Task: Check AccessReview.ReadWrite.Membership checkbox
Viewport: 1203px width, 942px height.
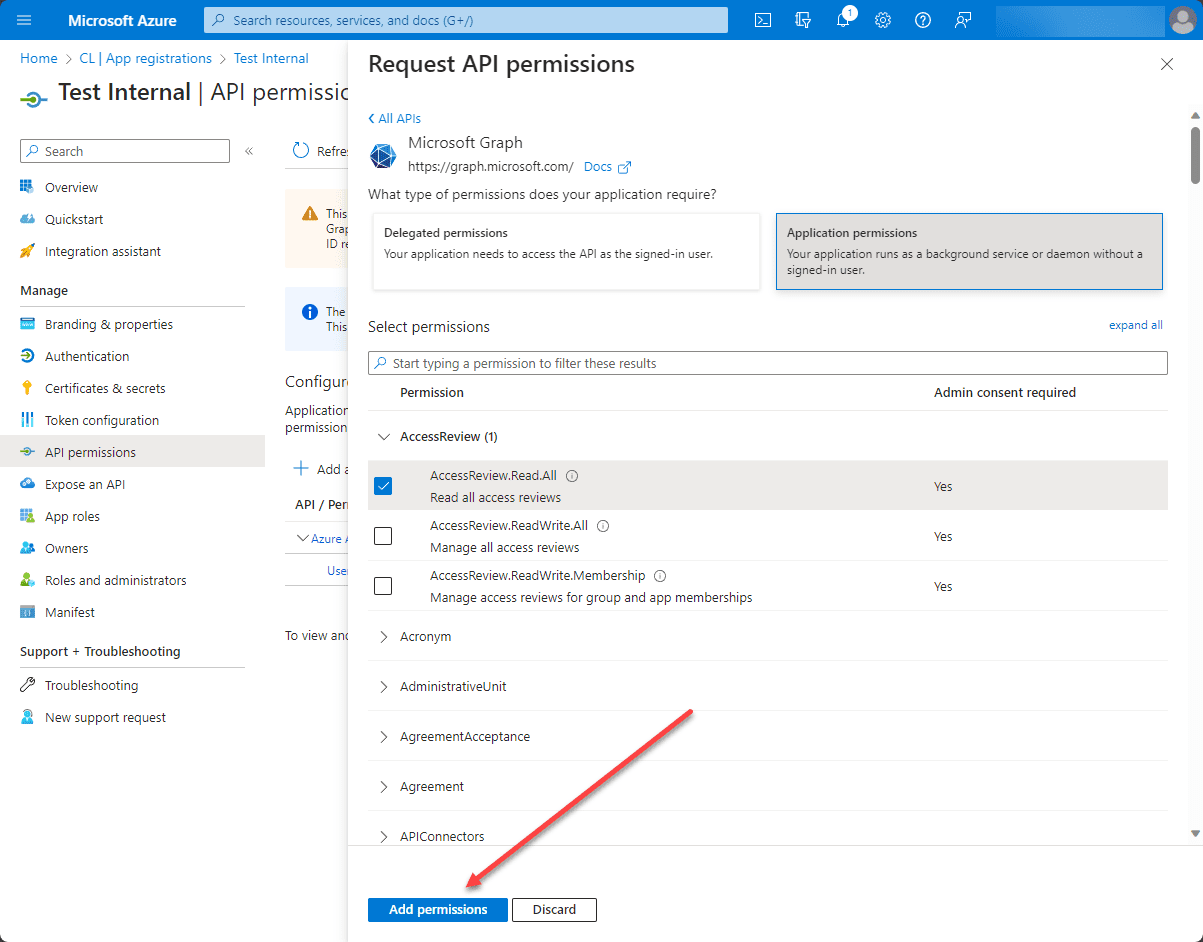Action: pos(383,586)
